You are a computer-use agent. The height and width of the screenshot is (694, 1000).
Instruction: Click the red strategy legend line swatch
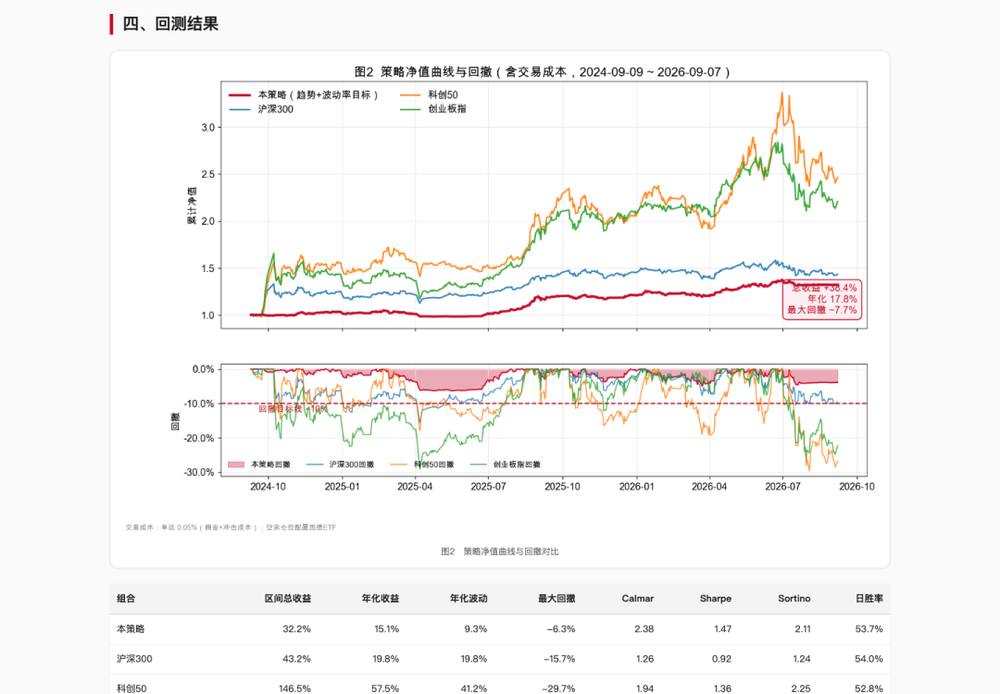(240, 95)
